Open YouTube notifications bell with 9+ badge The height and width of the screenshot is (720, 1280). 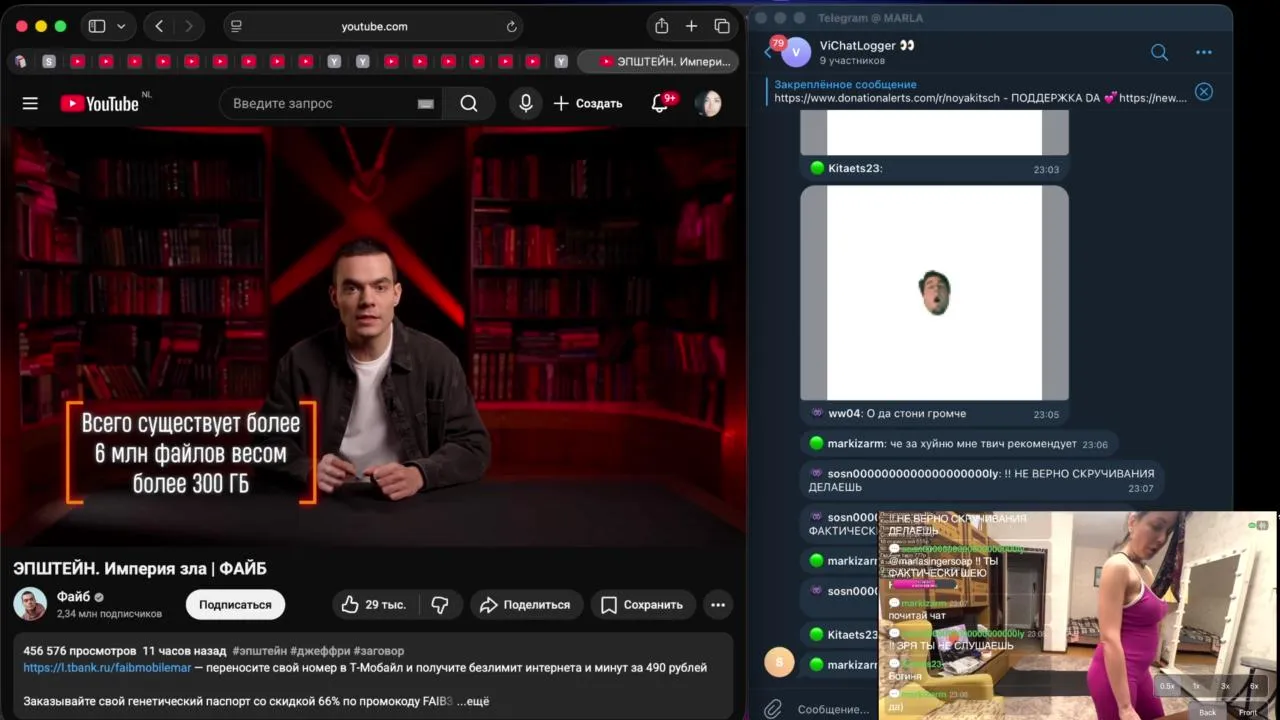(661, 103)
